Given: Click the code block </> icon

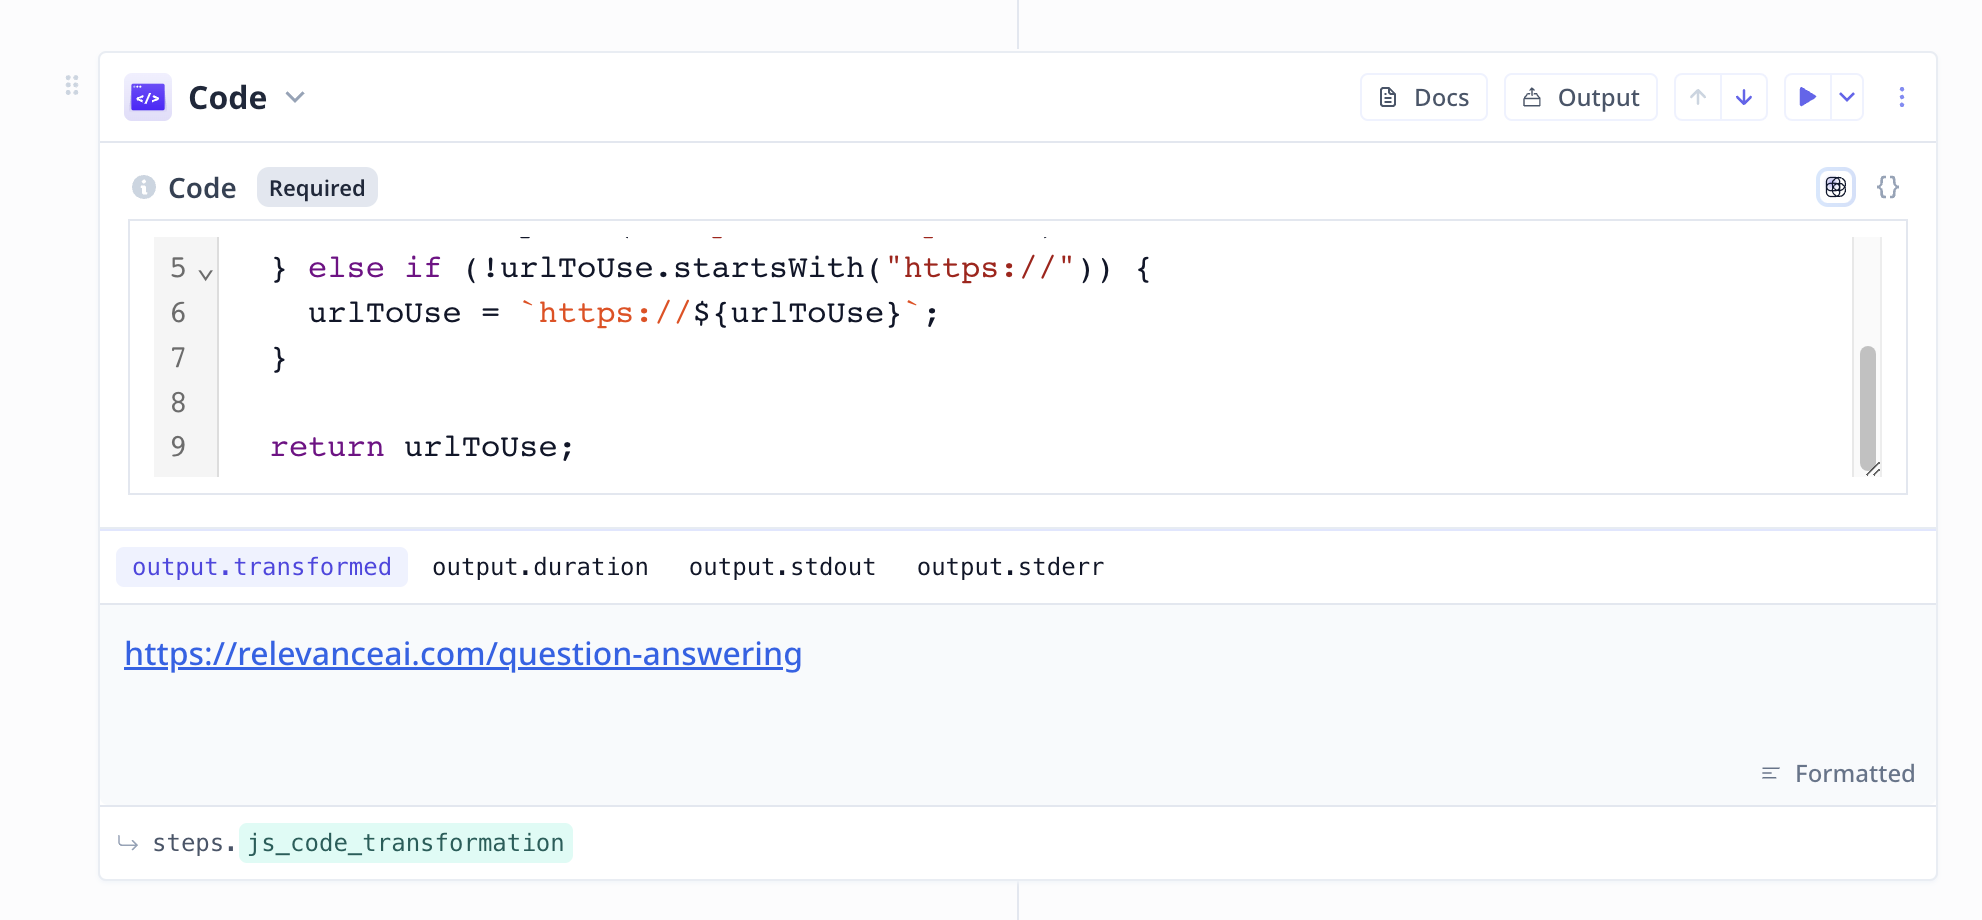Looking at the screenshot, I should click(x=147, y=97).
